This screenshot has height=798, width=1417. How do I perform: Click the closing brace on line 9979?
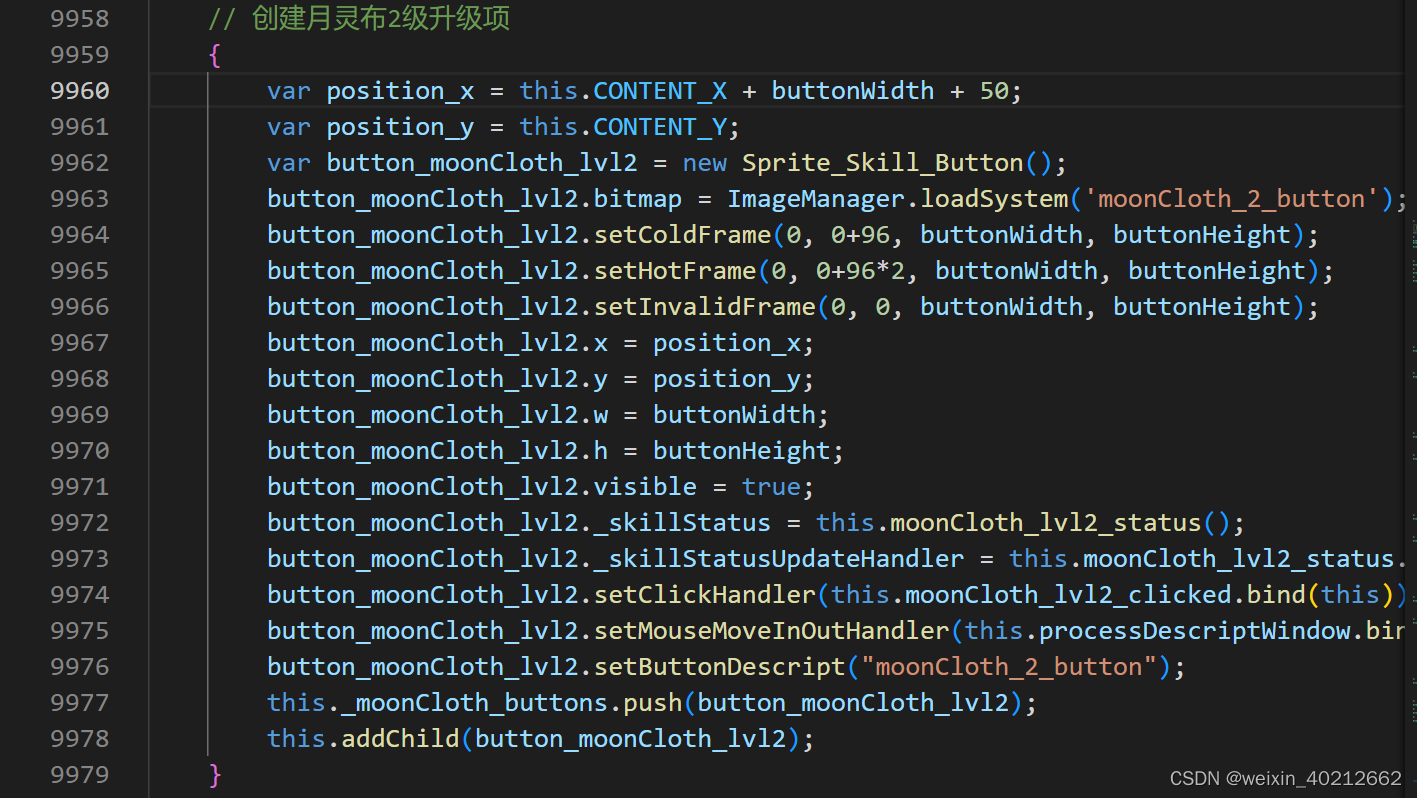pyautogui.click(x=214, y=775)
